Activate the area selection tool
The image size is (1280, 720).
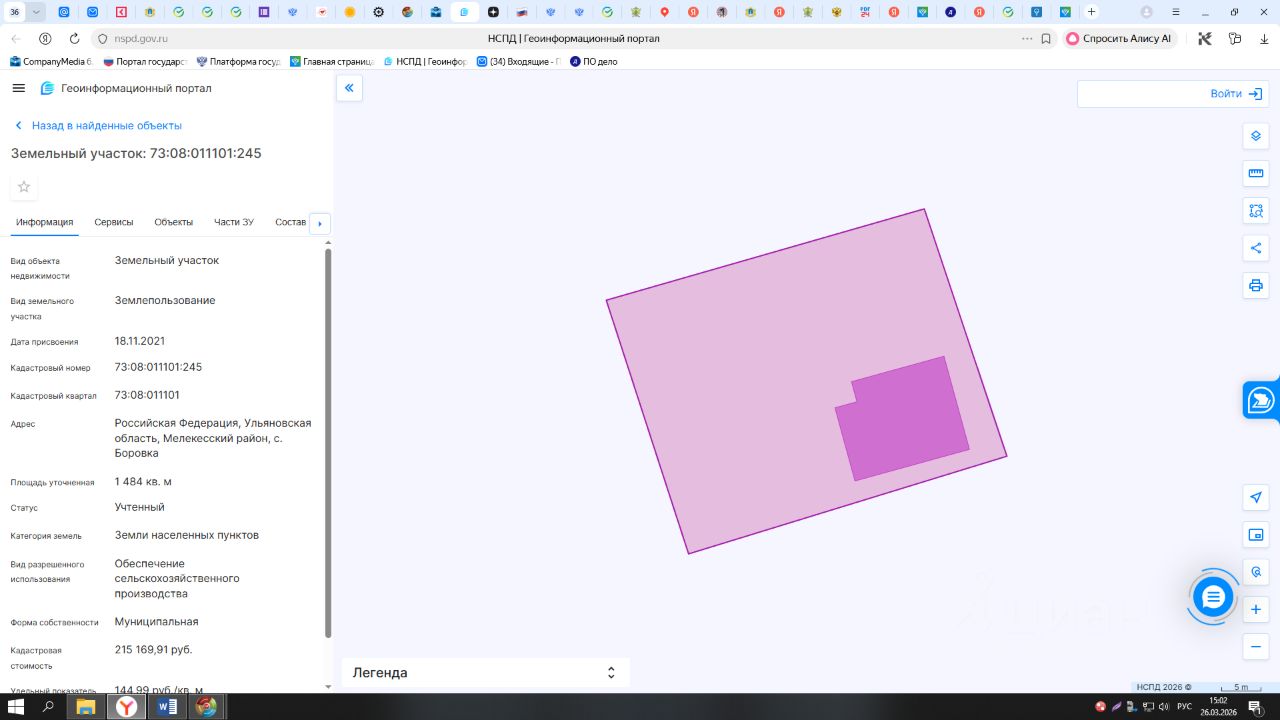(x=1256, y=211)
